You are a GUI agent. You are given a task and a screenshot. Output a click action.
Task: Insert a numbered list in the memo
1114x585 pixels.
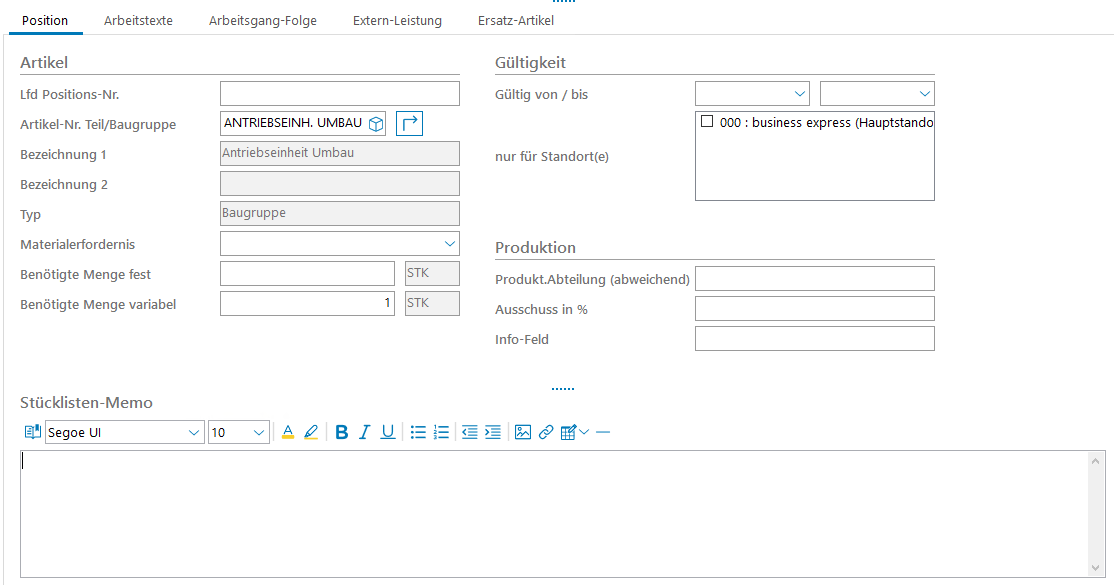441,432
